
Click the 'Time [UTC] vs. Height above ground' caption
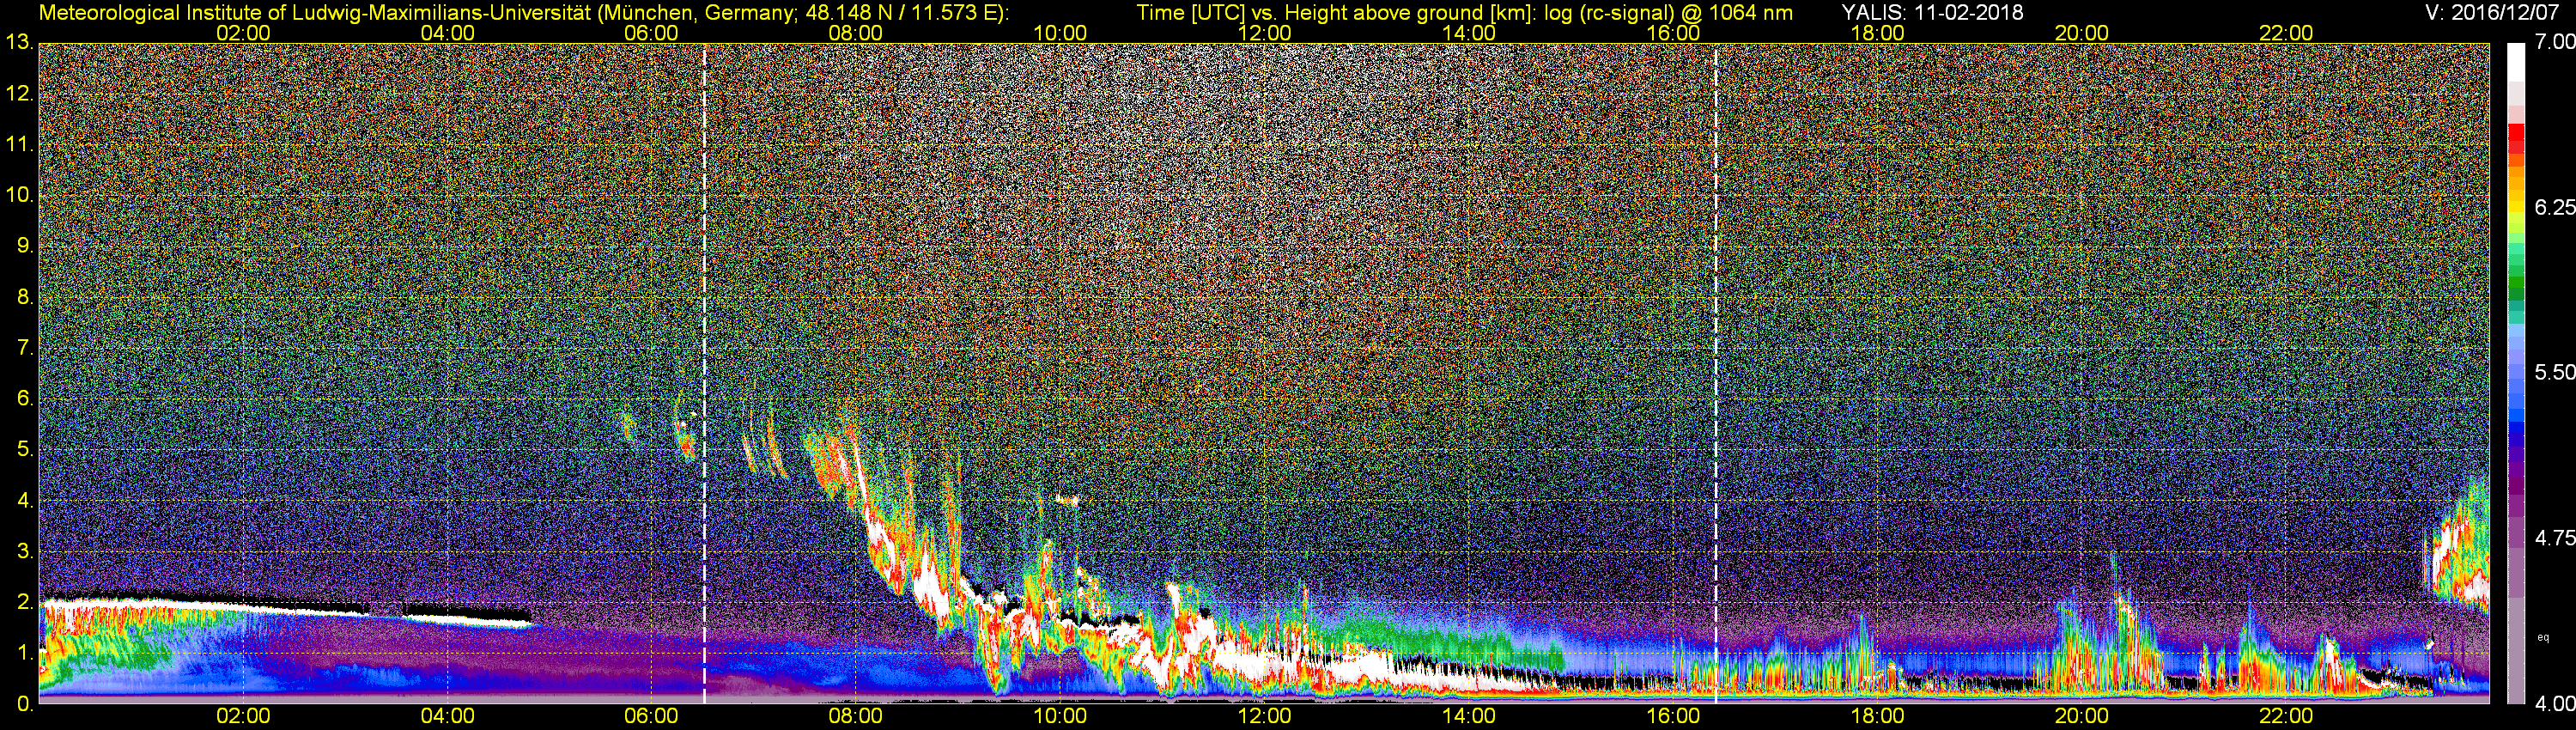1464,13
